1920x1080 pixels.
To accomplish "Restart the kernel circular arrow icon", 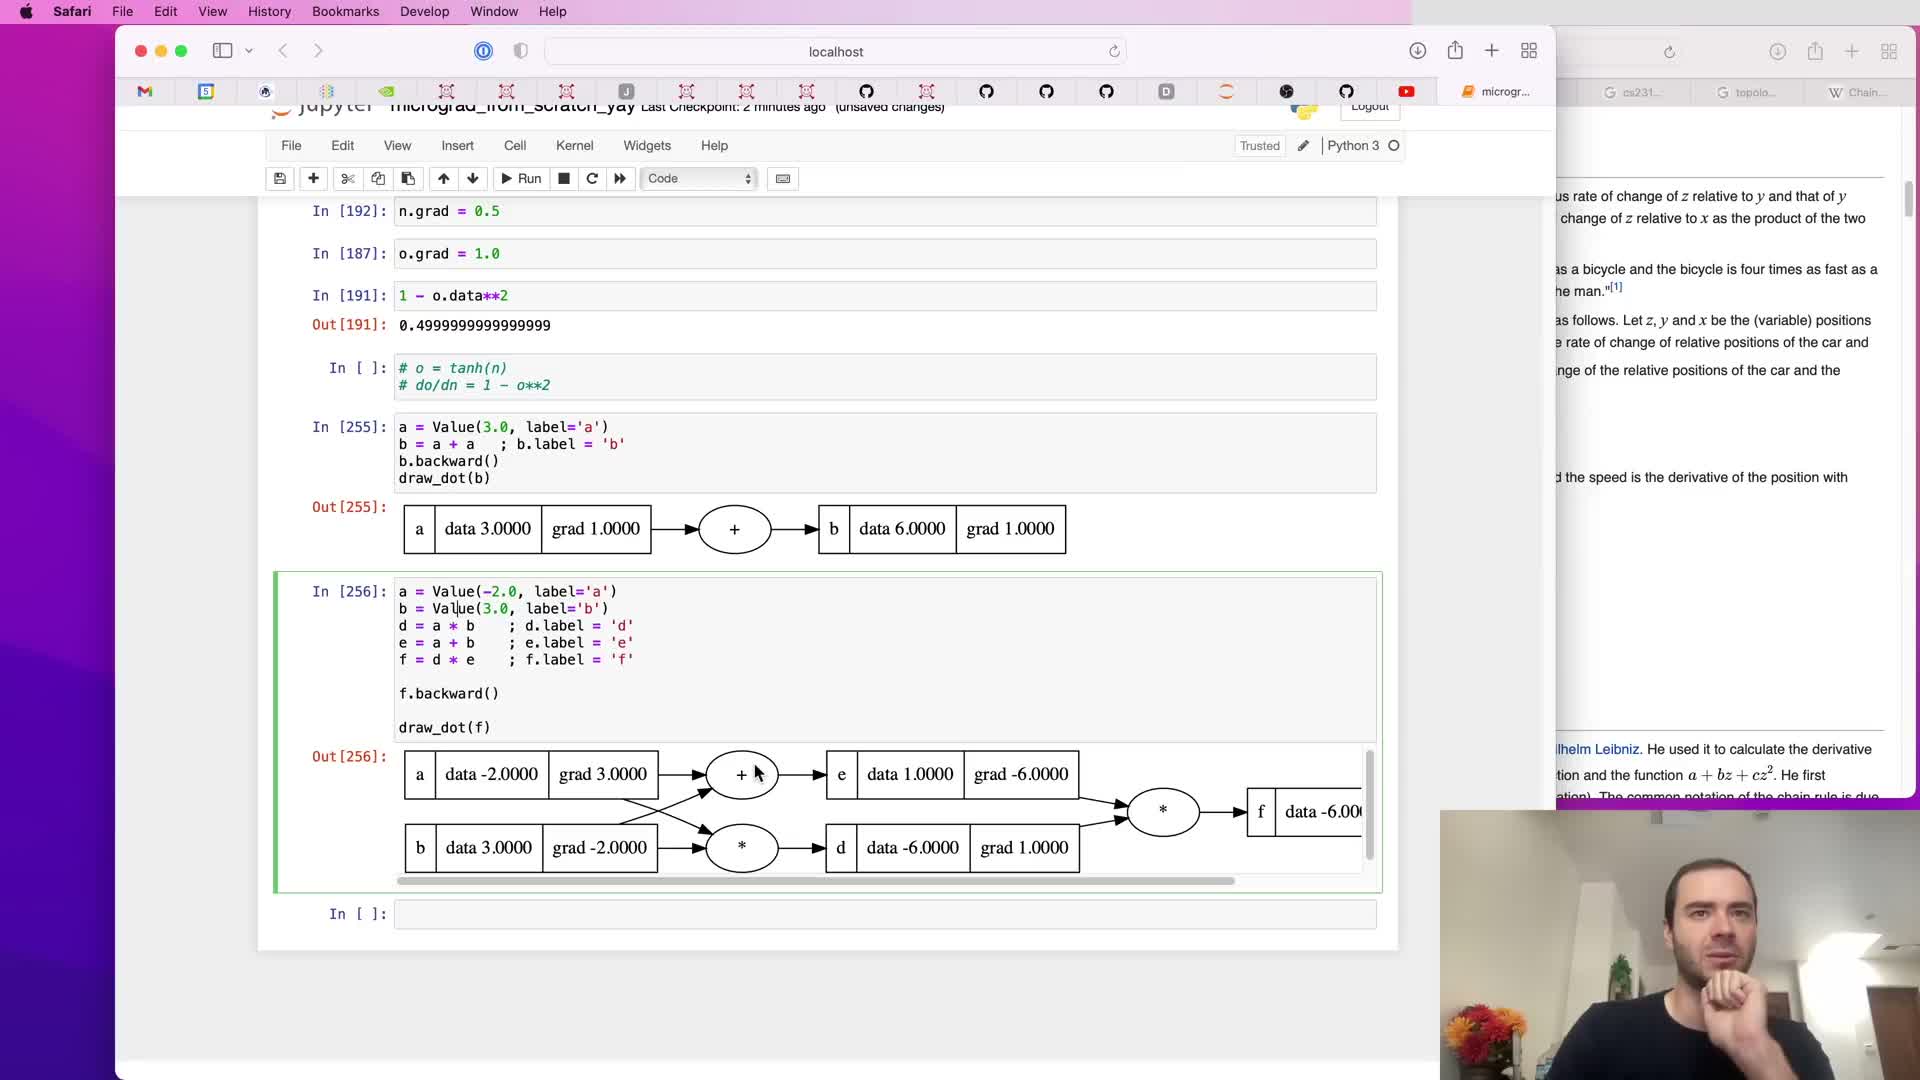I will coord(592,178).
